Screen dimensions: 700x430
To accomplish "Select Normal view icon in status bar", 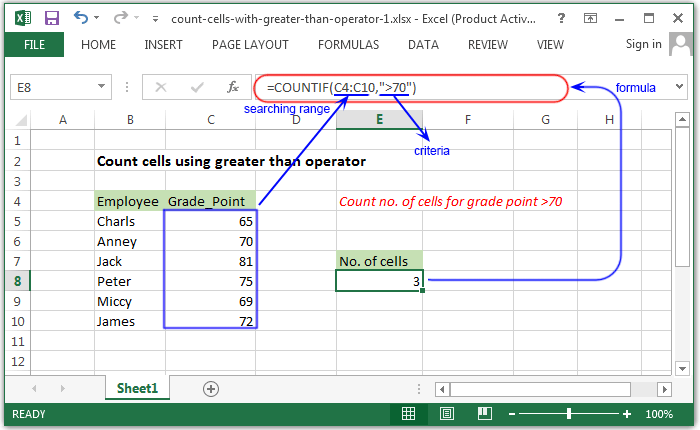I will click(408, 414).
